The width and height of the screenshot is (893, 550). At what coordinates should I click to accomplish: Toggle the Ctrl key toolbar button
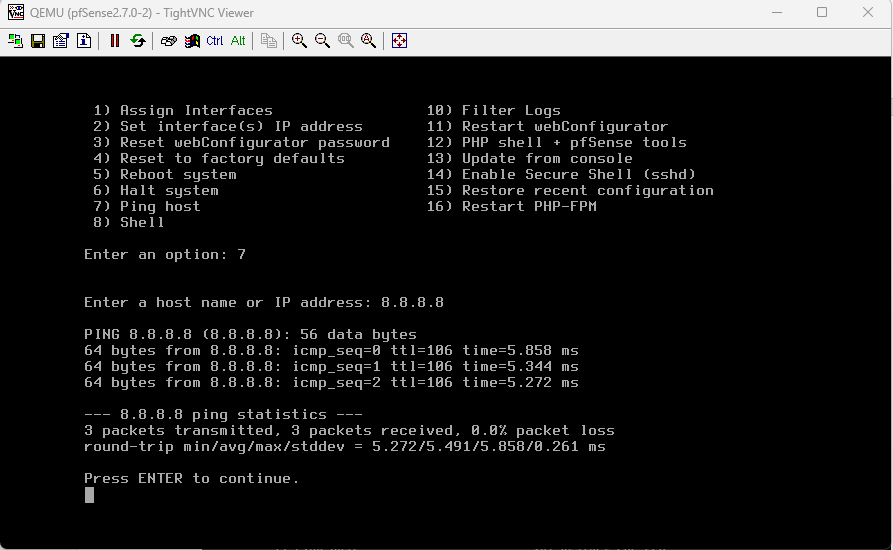(x=215, y=40)
